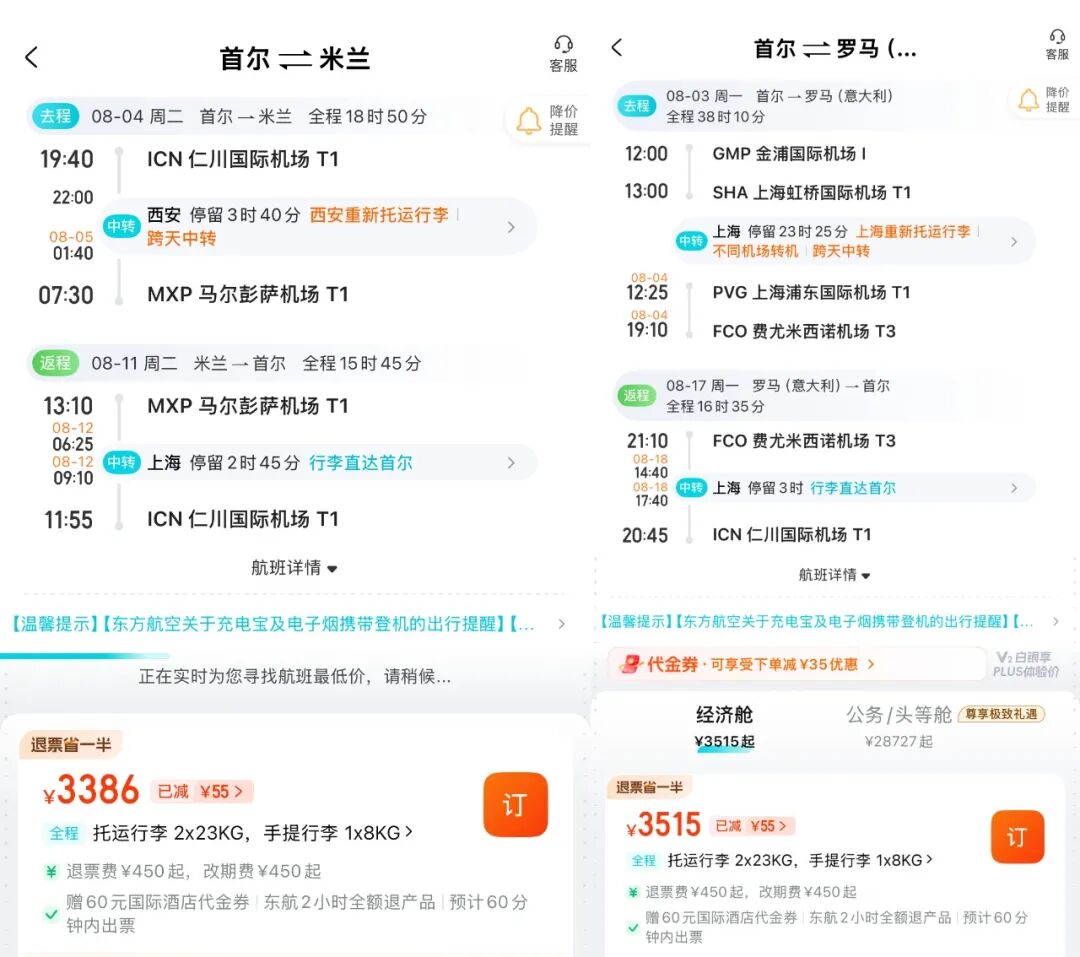Open the 已减 ¥55 discount on ¥3386 fare
1080x957 pixels.
pyautogui.click(x=202, y=792)
